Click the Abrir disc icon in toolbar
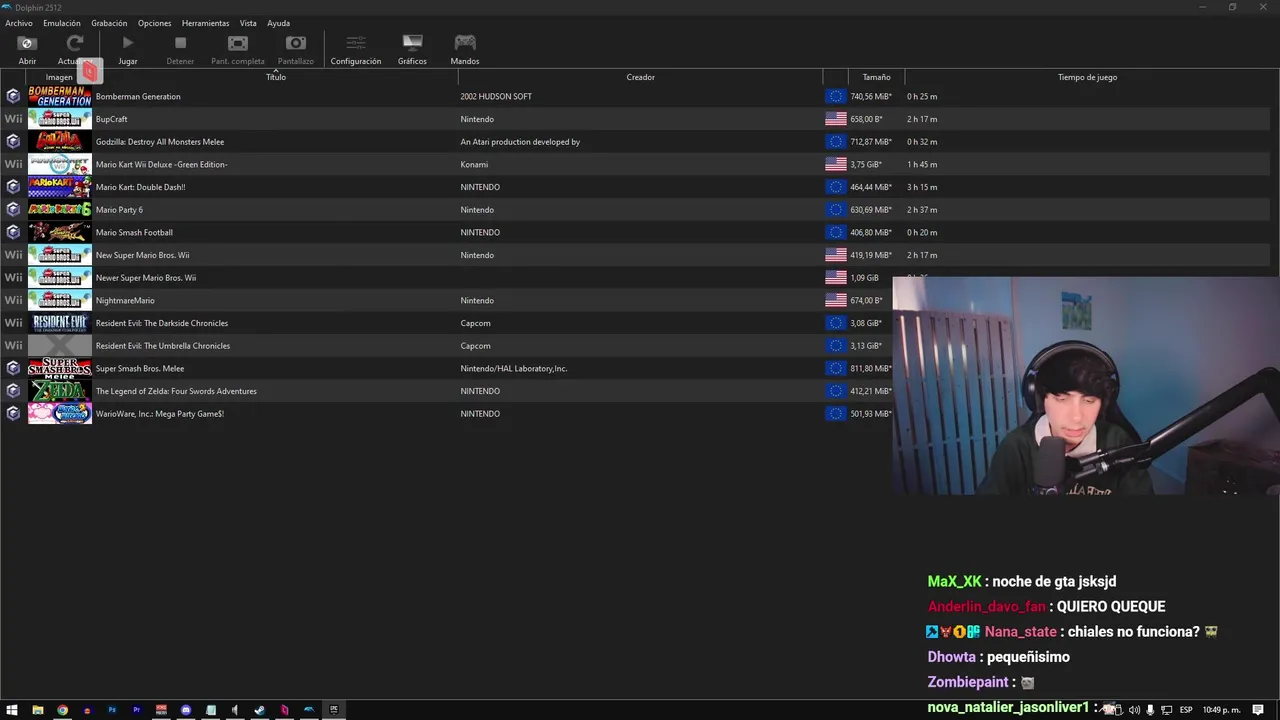The image size is (1280, 720). 27,43
